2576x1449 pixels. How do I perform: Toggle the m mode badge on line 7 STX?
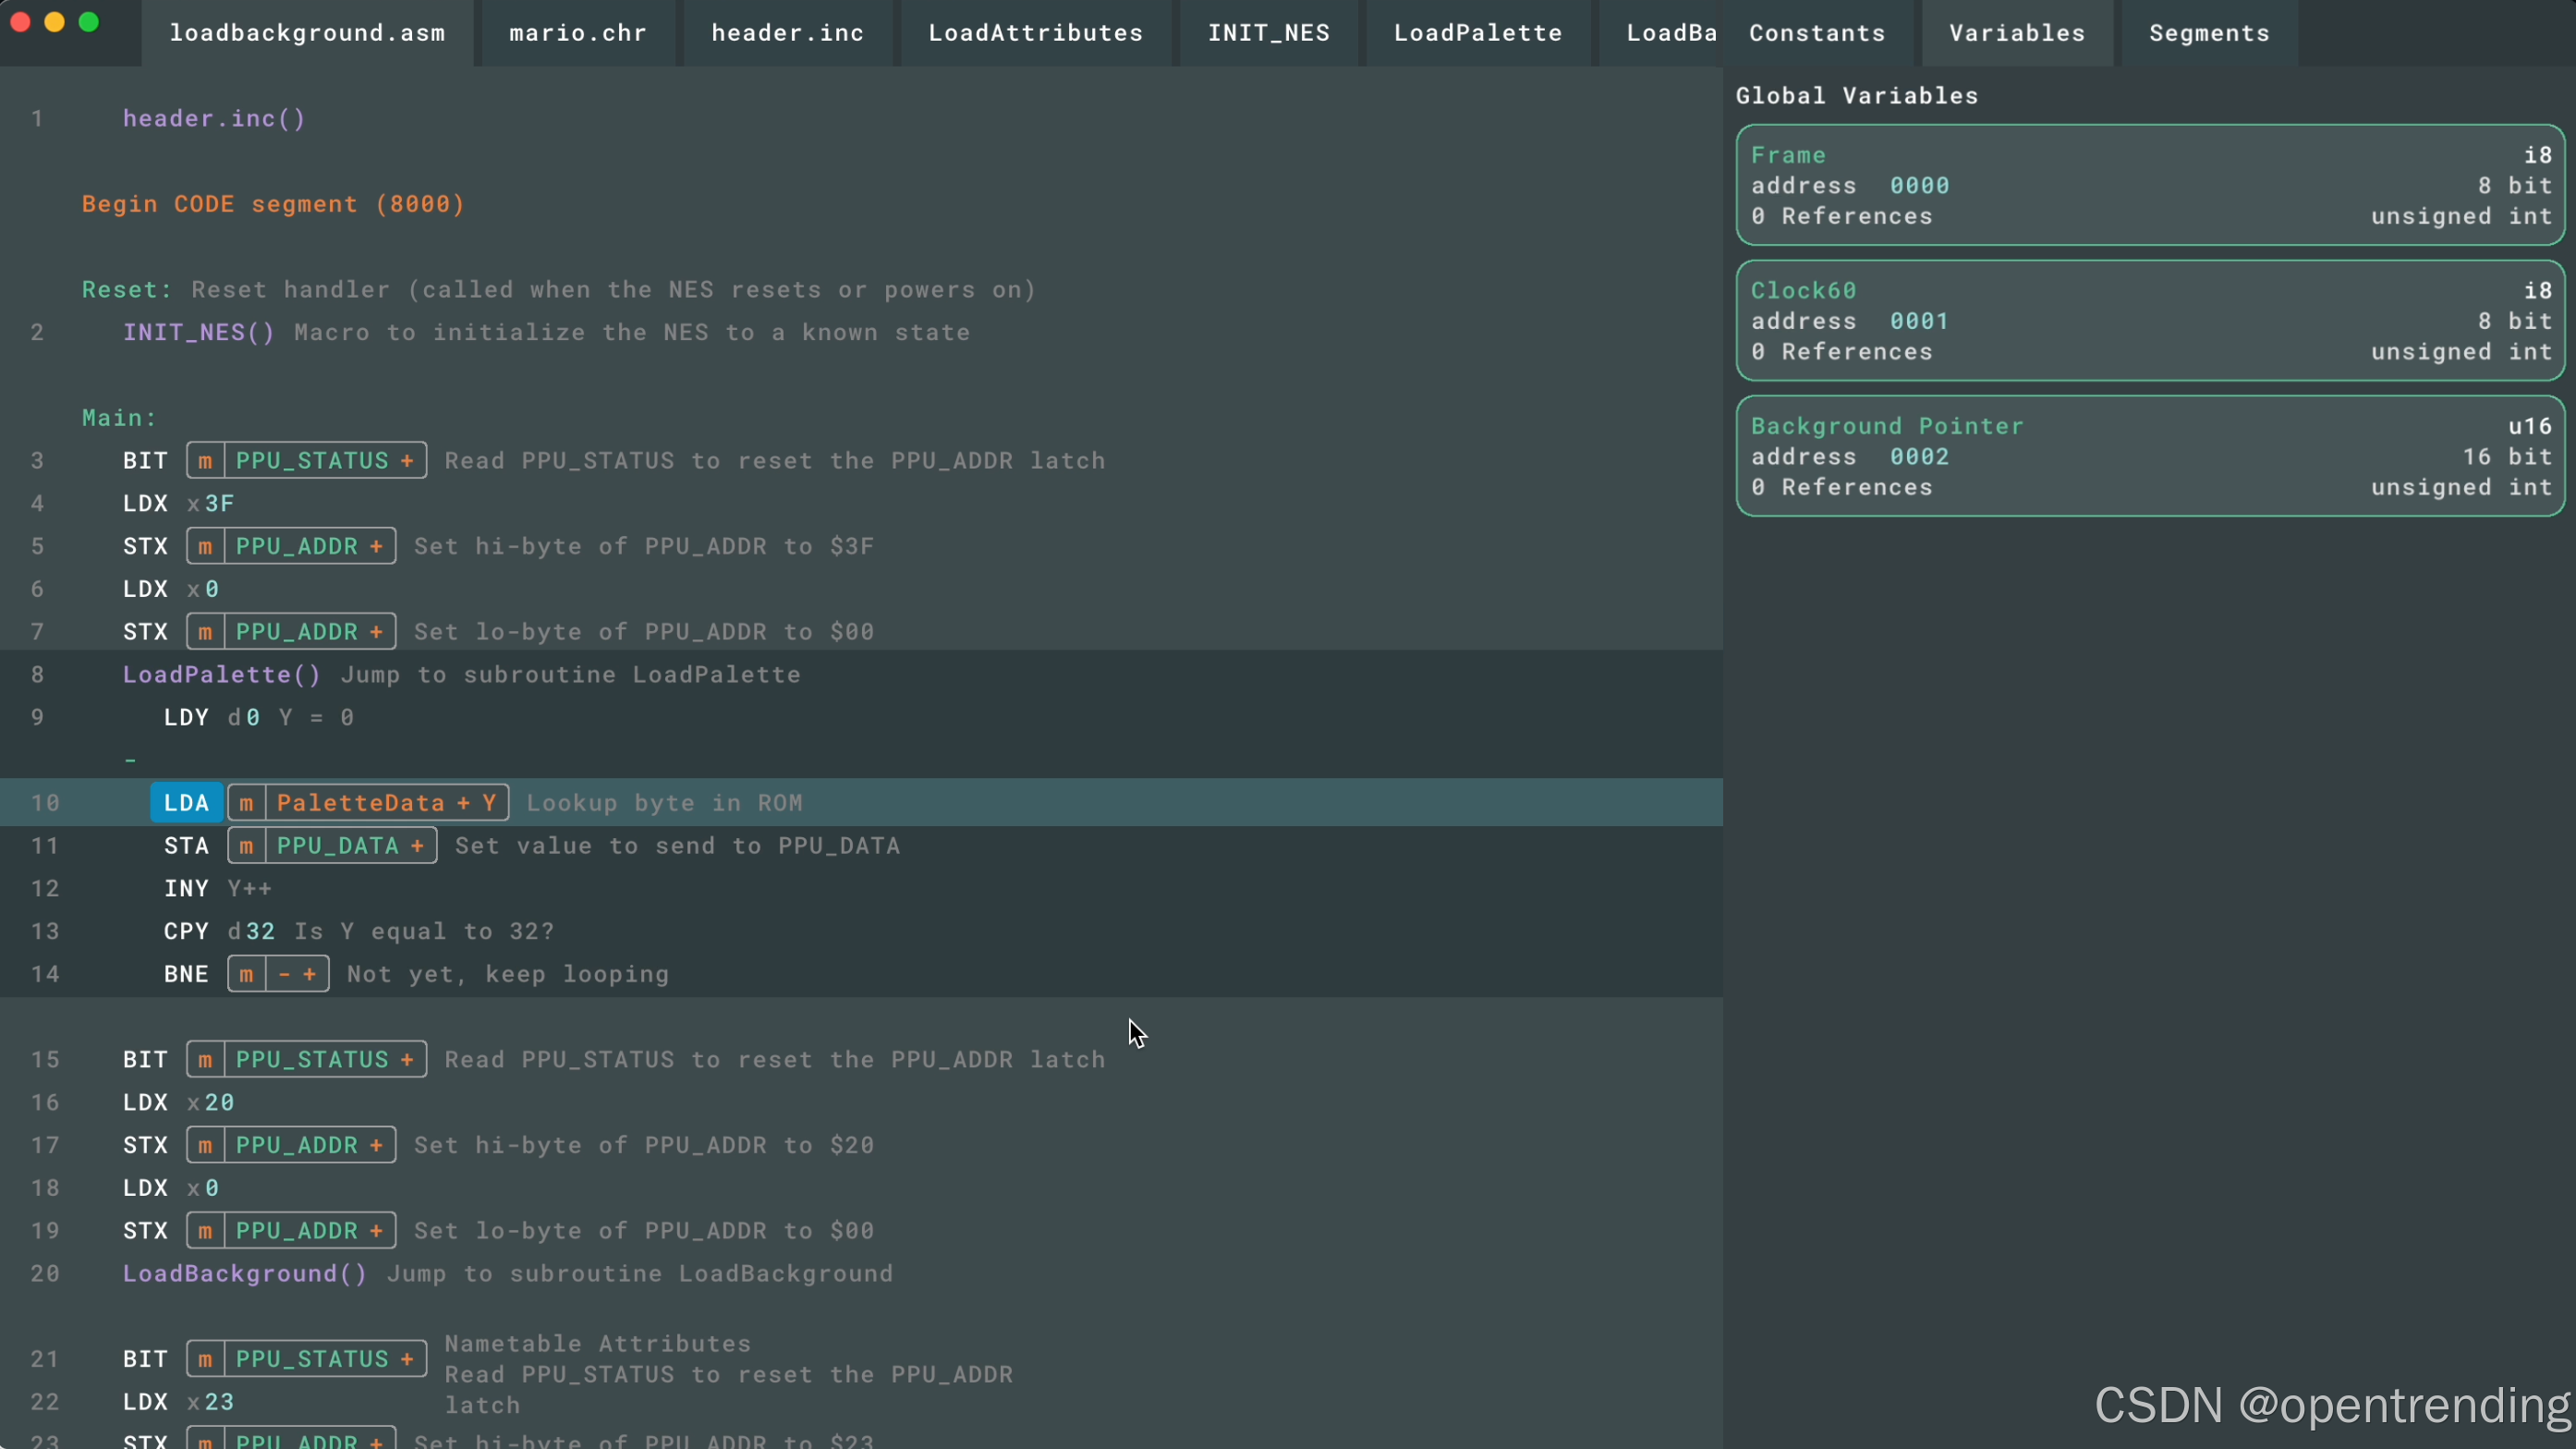[x=205, y=632]
